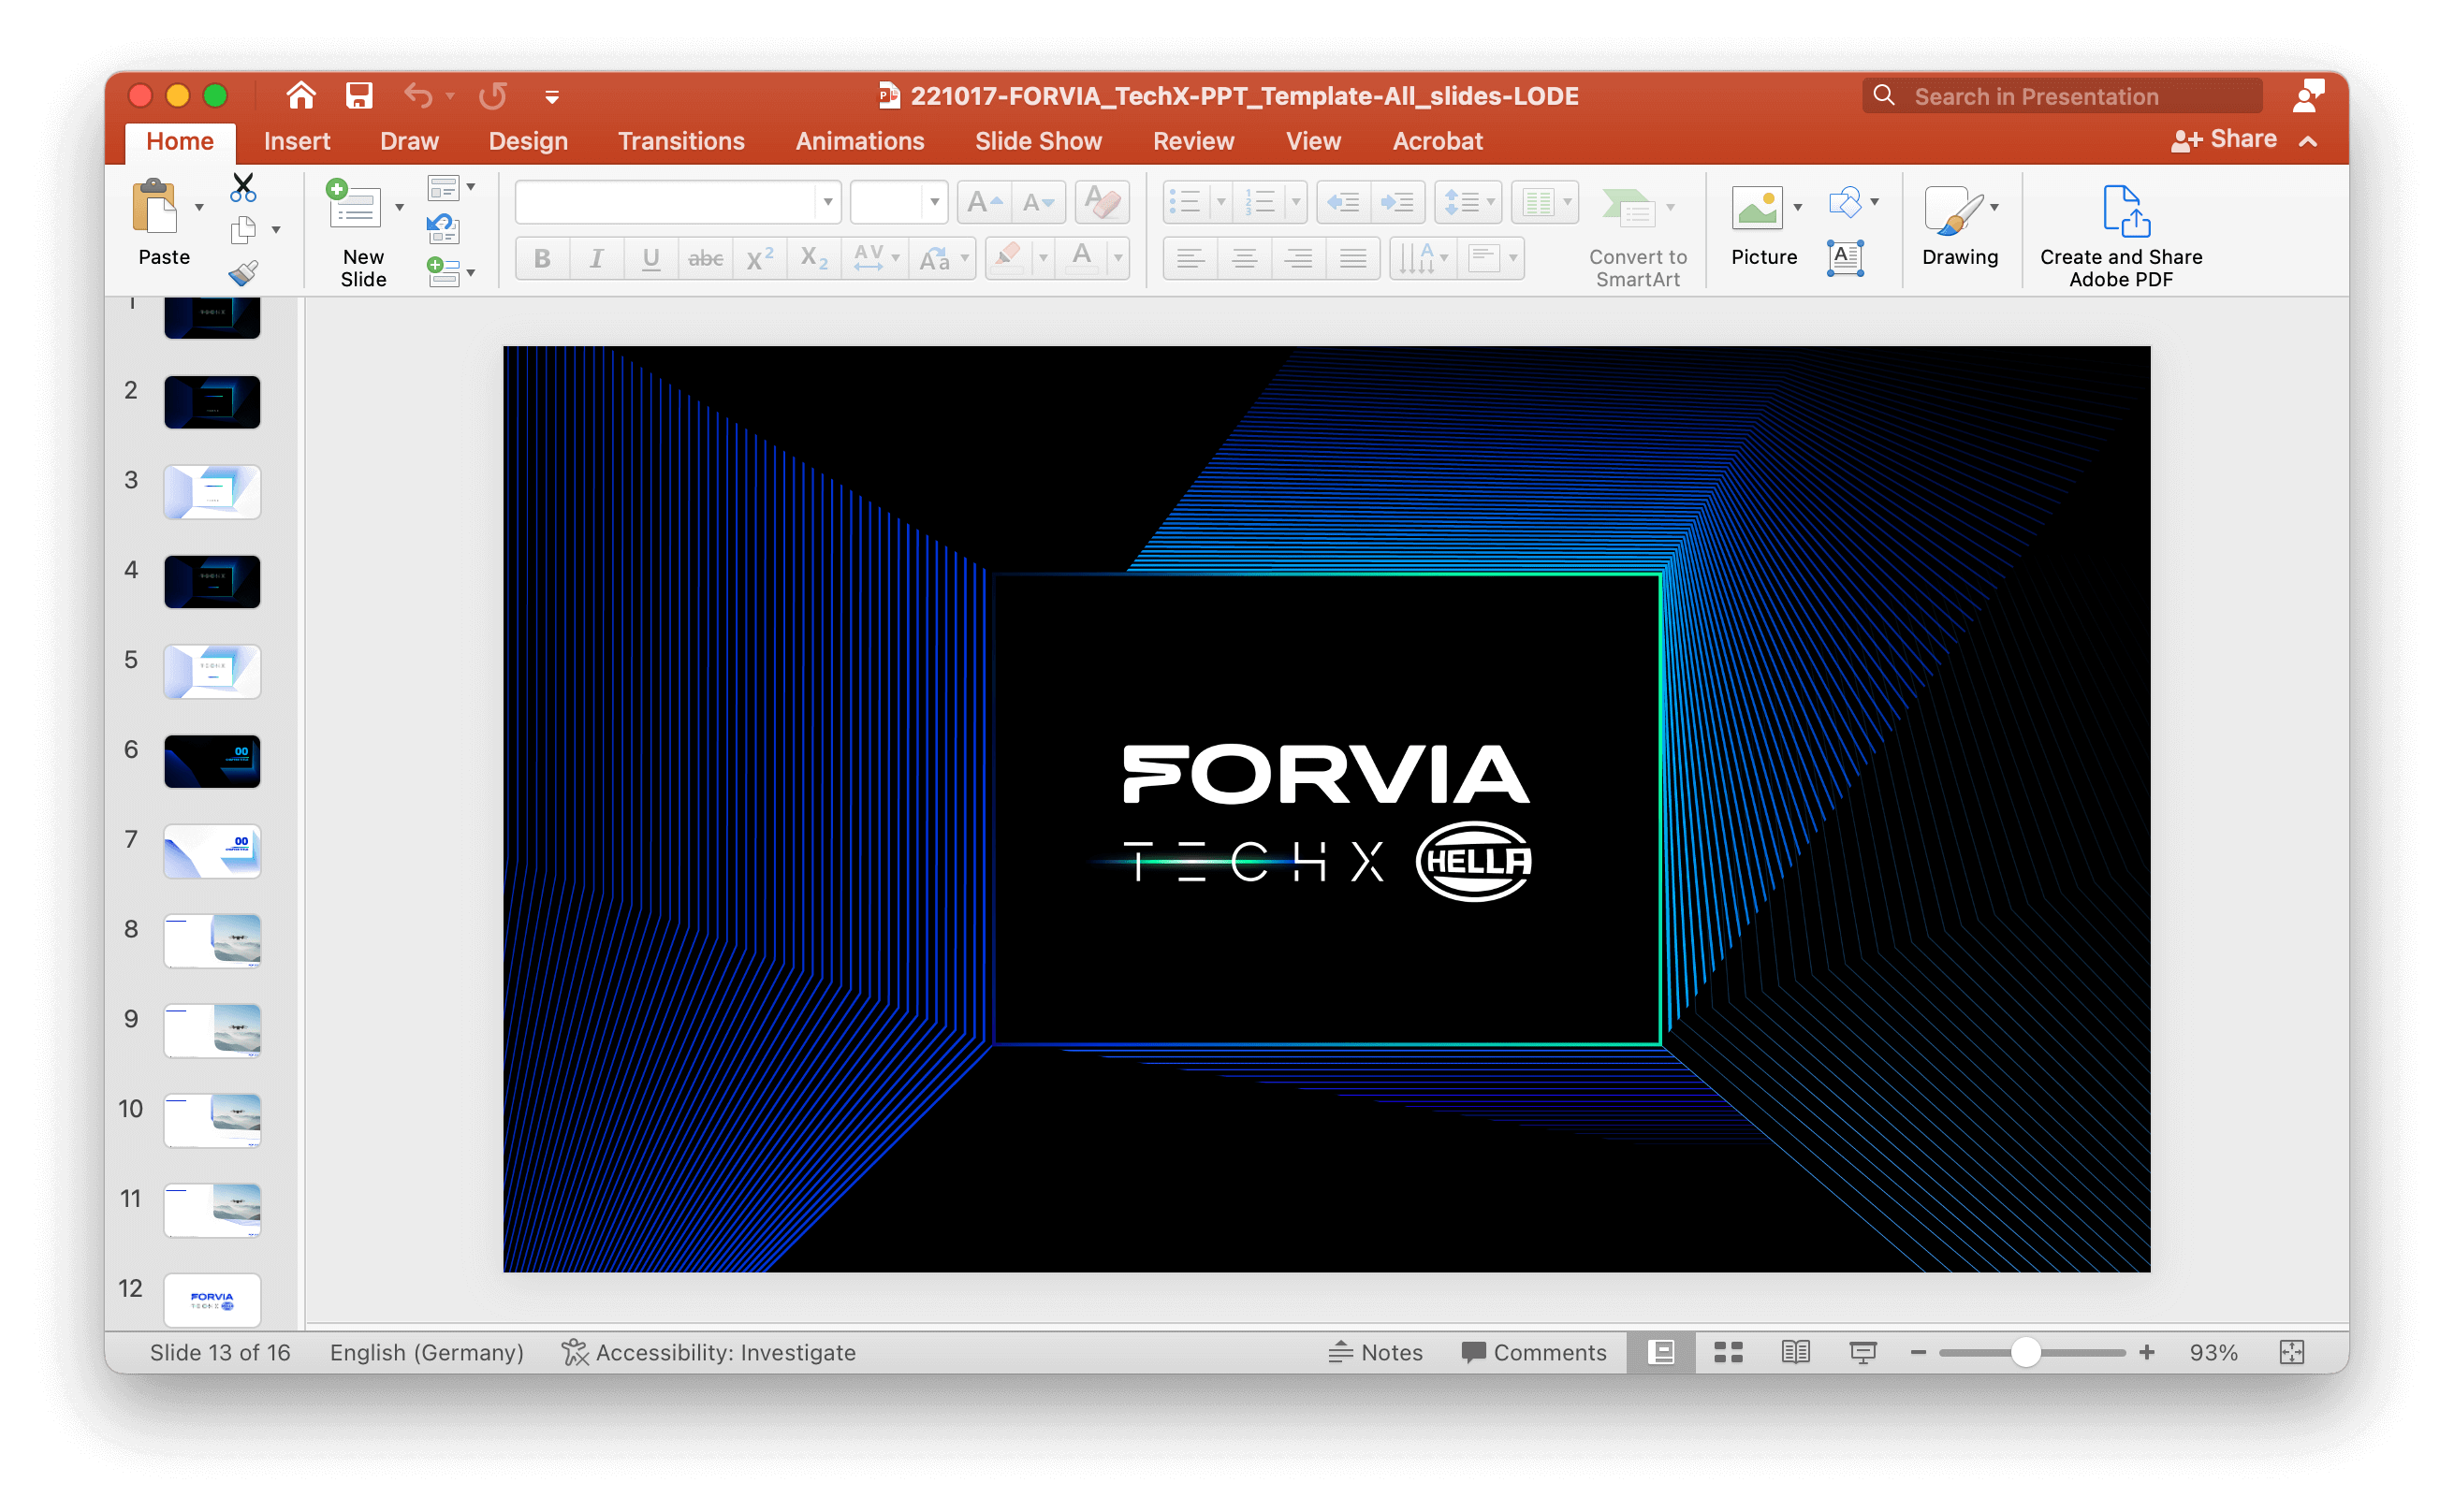Expand the Paste options arrow

[199, 207]
